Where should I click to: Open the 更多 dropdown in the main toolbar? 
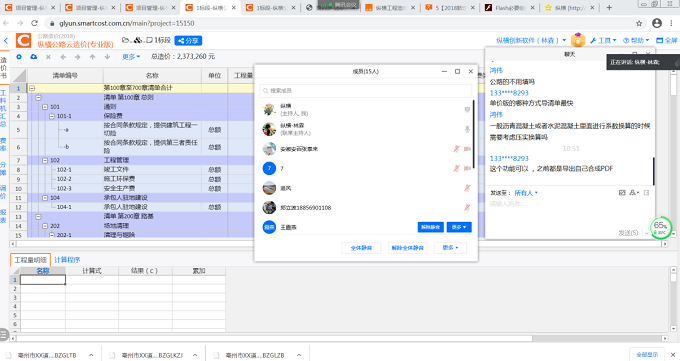pyautogui.click(x=131, y=57)
